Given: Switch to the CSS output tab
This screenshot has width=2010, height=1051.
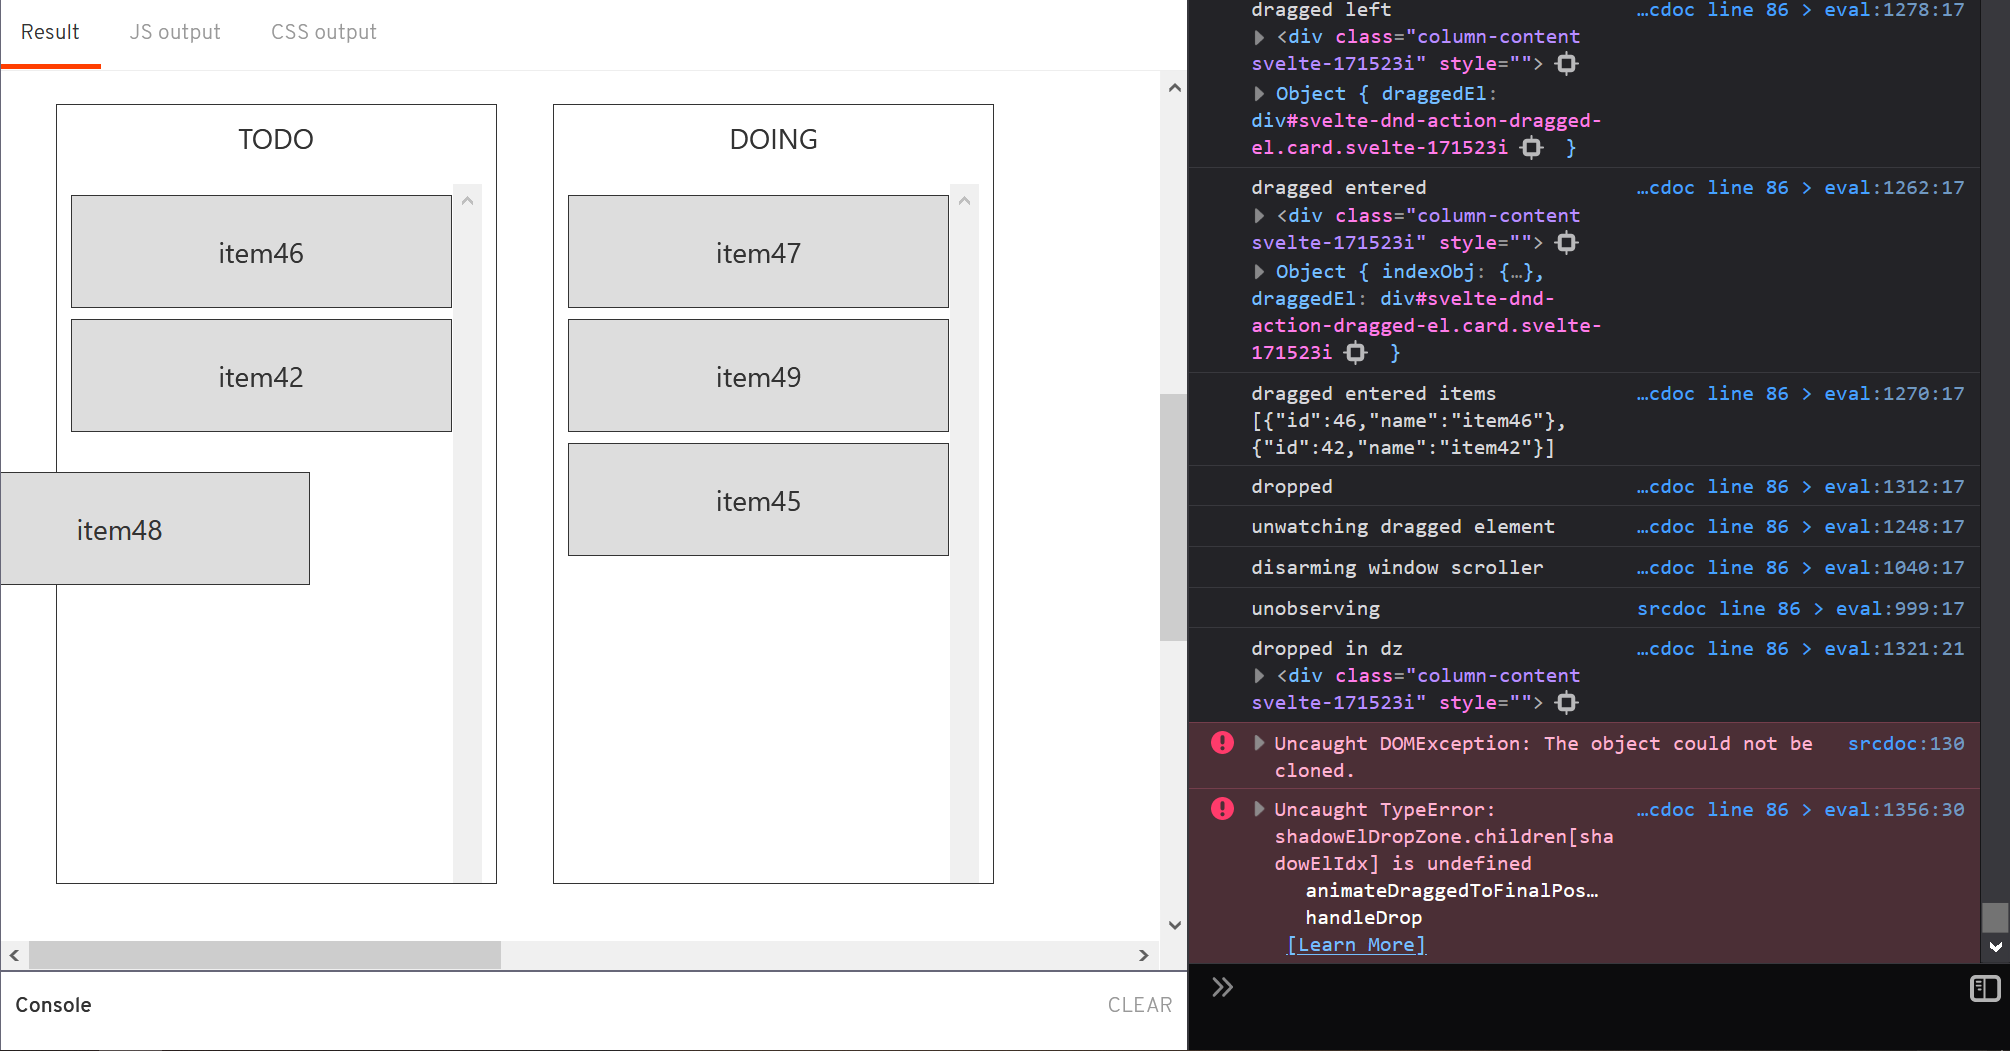Looking at the screenshot, I should (x=323, y=31).
